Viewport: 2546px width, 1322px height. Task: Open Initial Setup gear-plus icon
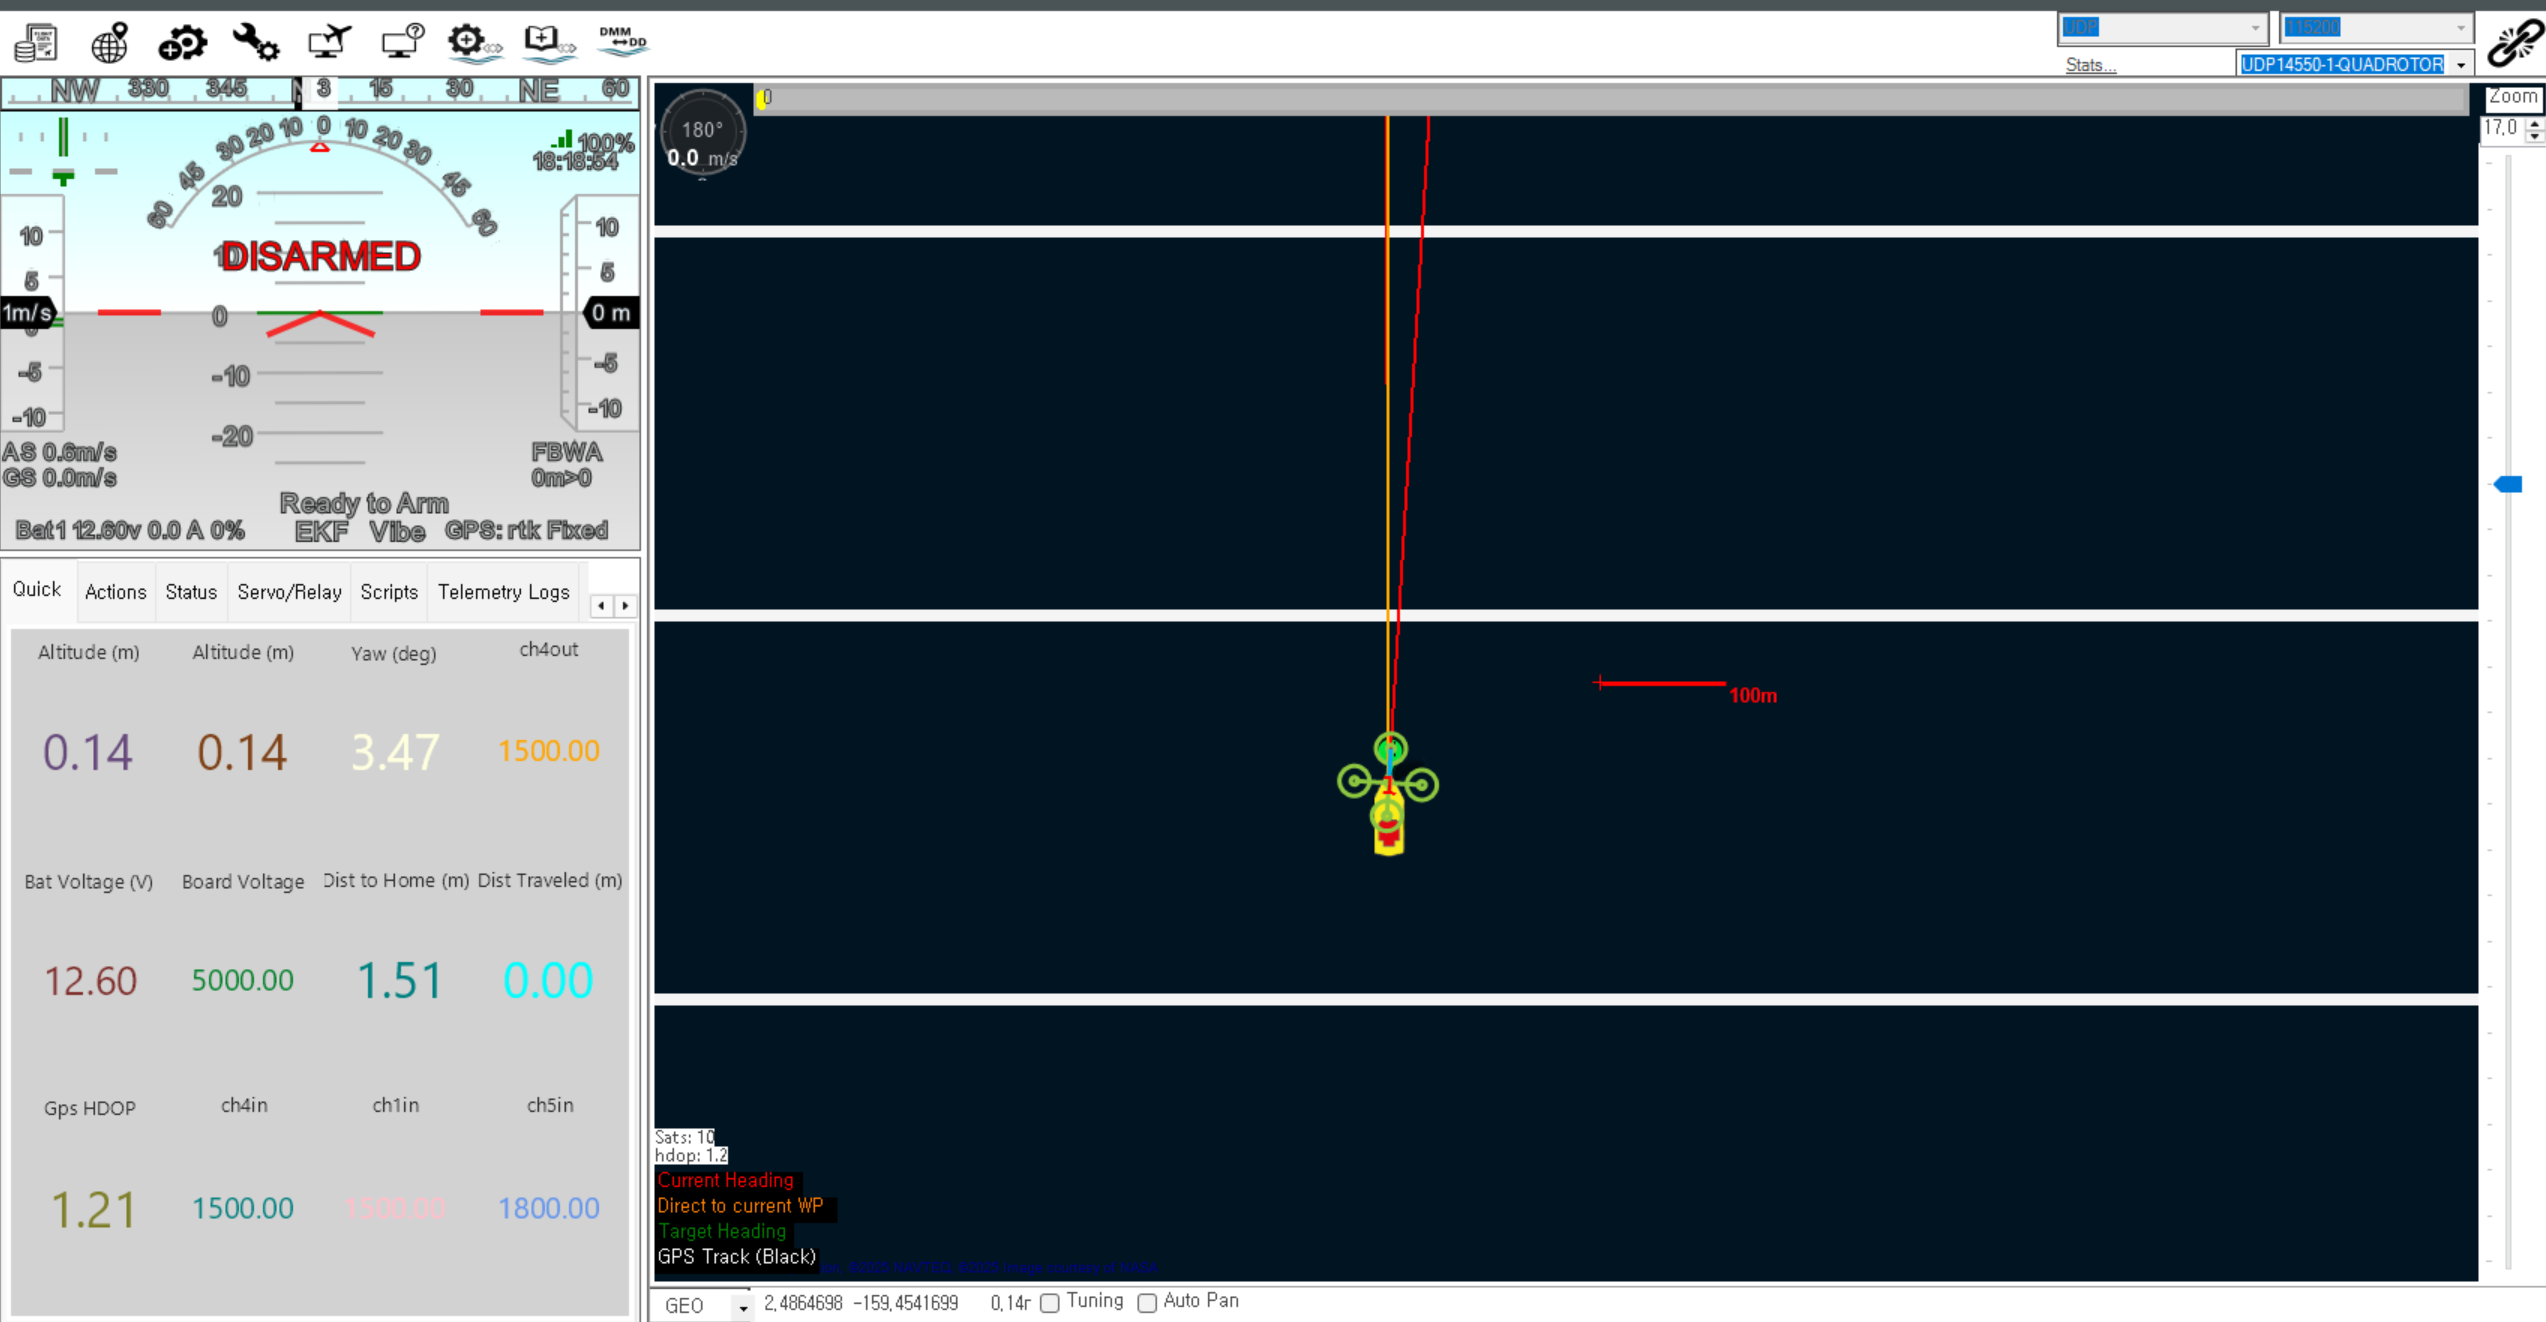tap(183, 43)
